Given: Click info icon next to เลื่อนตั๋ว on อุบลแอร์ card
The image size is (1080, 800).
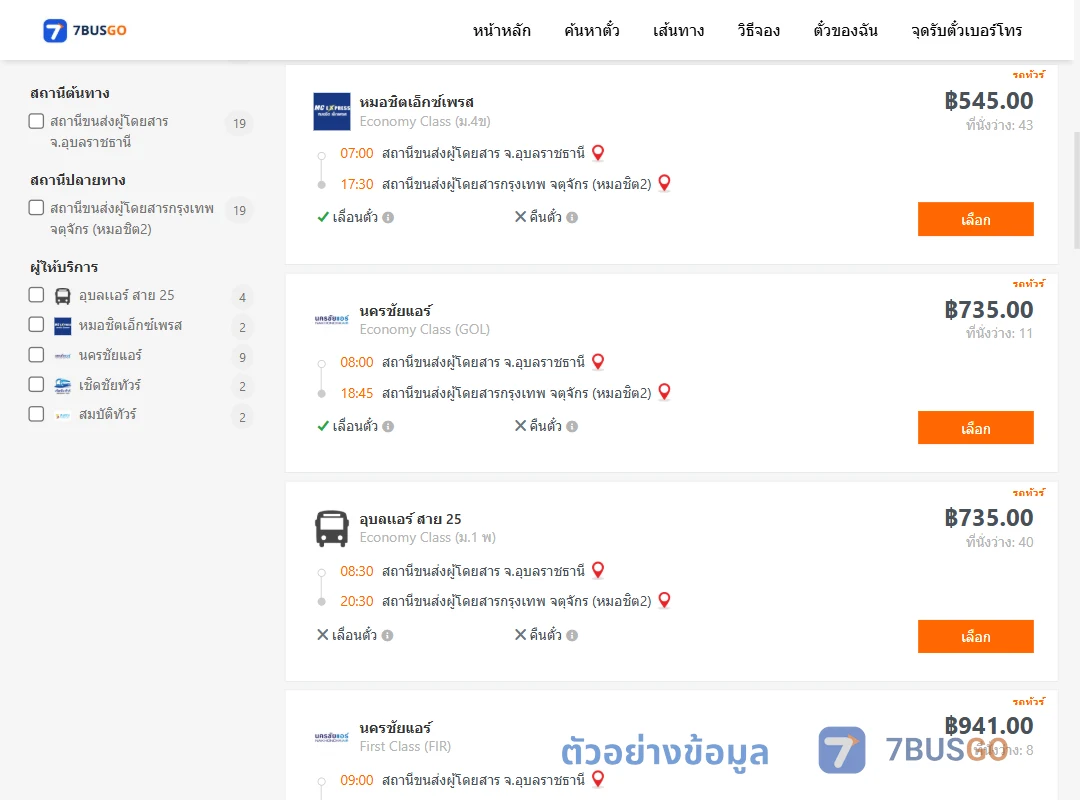Looking at the screenshot, I should pos(388,635).
